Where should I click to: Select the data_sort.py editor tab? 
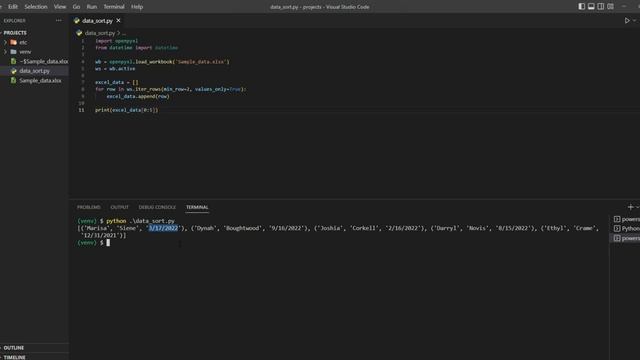point(97,20)
